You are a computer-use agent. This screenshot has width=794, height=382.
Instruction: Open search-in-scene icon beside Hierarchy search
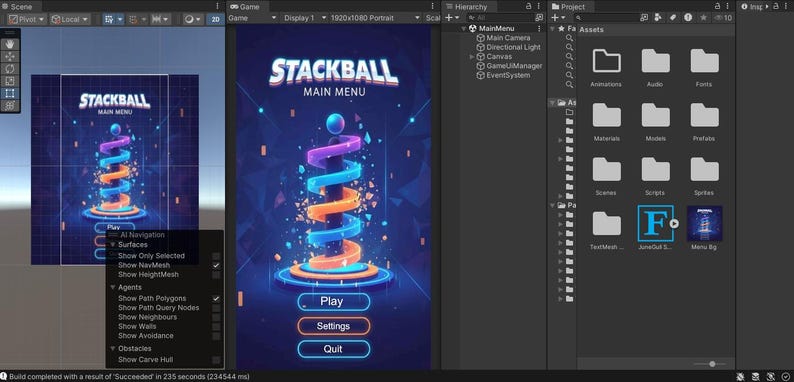(x=539, y=18)
